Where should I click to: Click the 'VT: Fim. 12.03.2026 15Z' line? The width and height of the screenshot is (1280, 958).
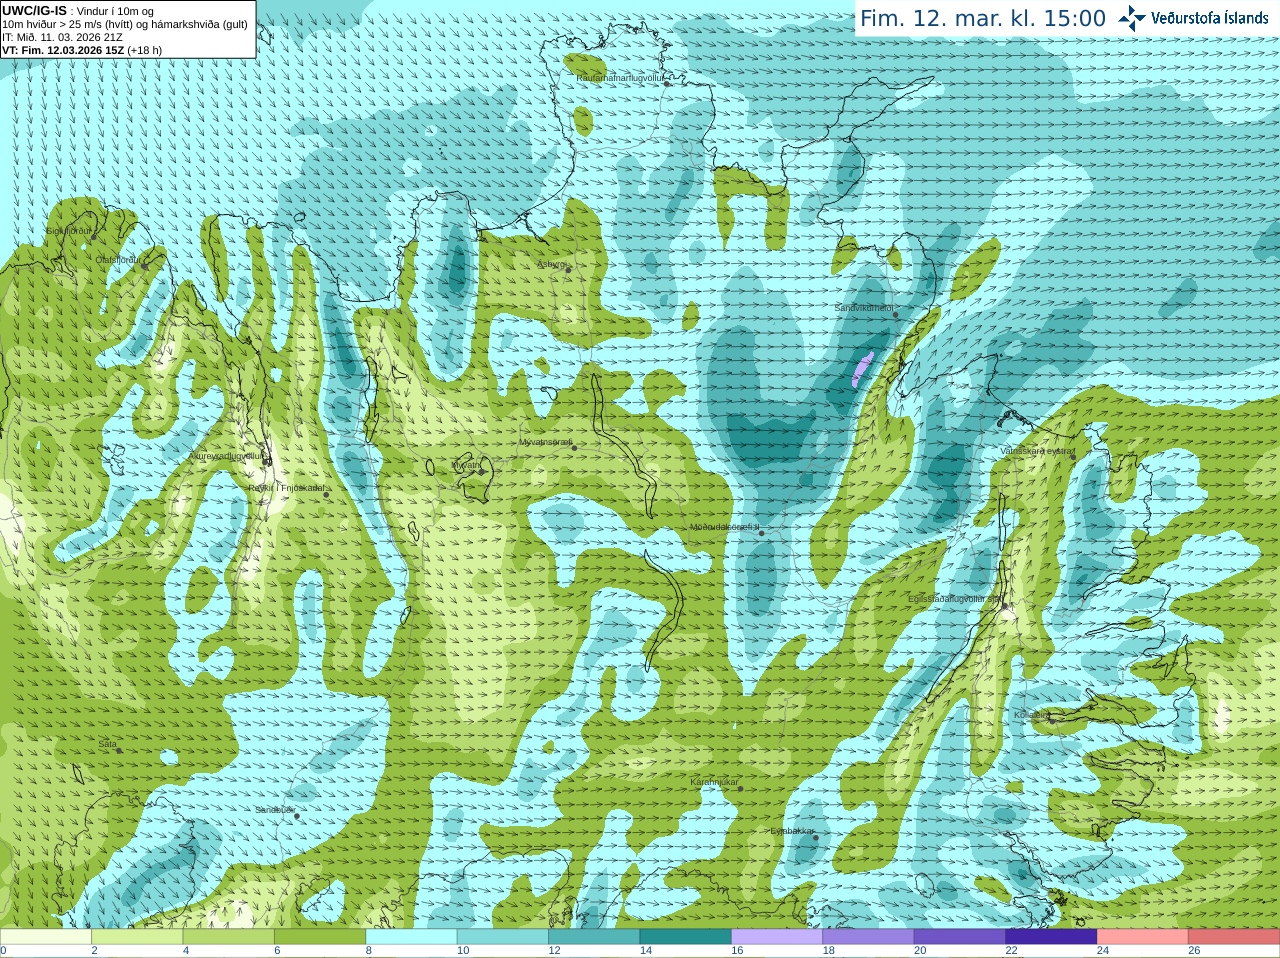click(63, 50)
